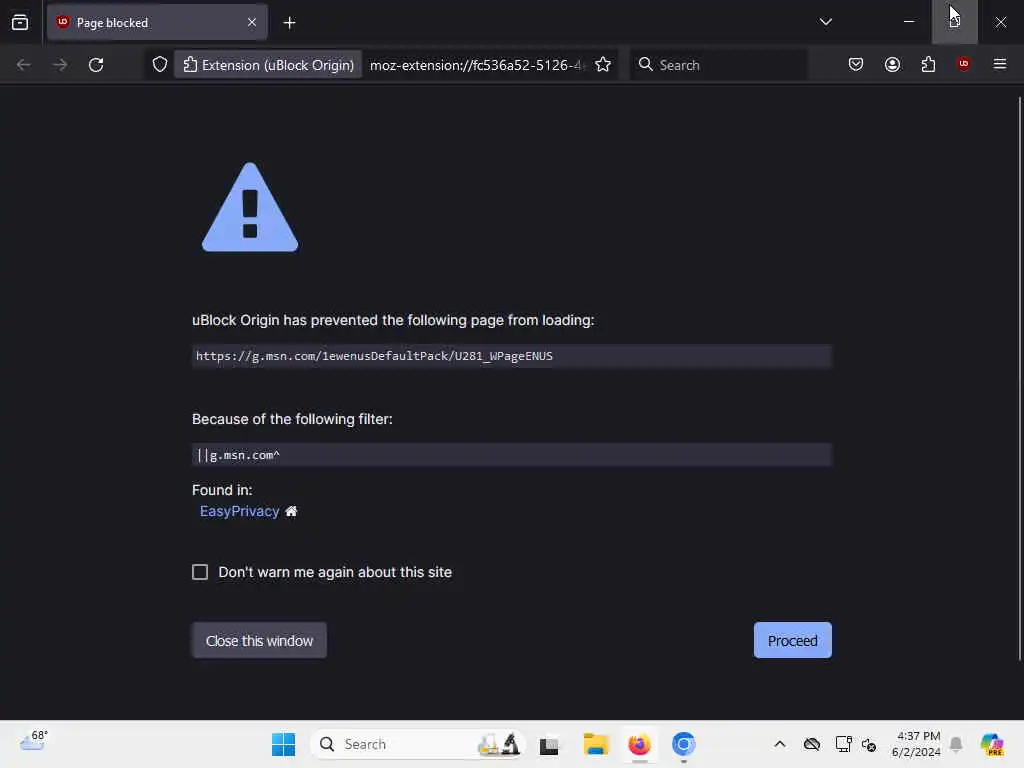Click Close this window button
The width and height of the screenshot is (1024, 768).
[x=259, y=641]
